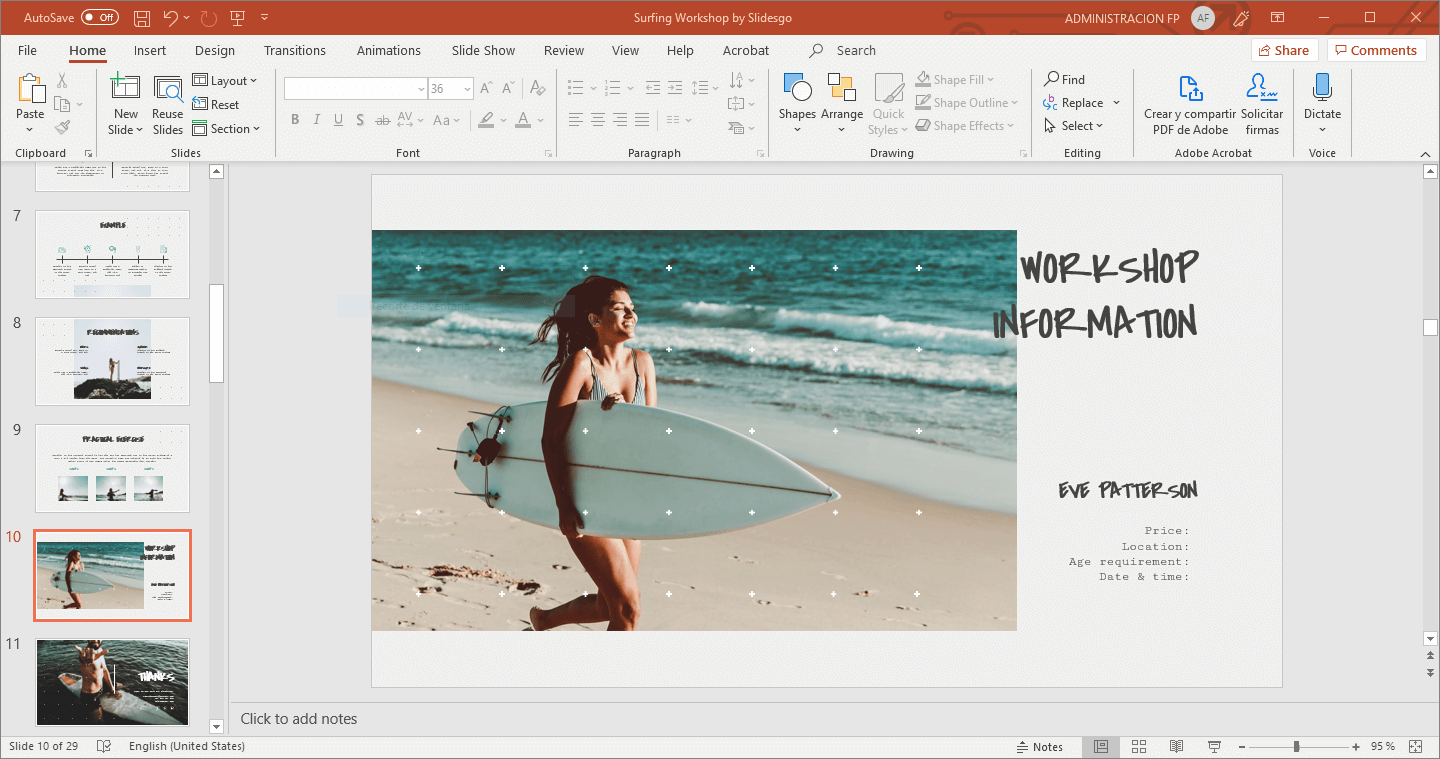Click English (United States) language
1440x759 pixels.
(187, 747)
